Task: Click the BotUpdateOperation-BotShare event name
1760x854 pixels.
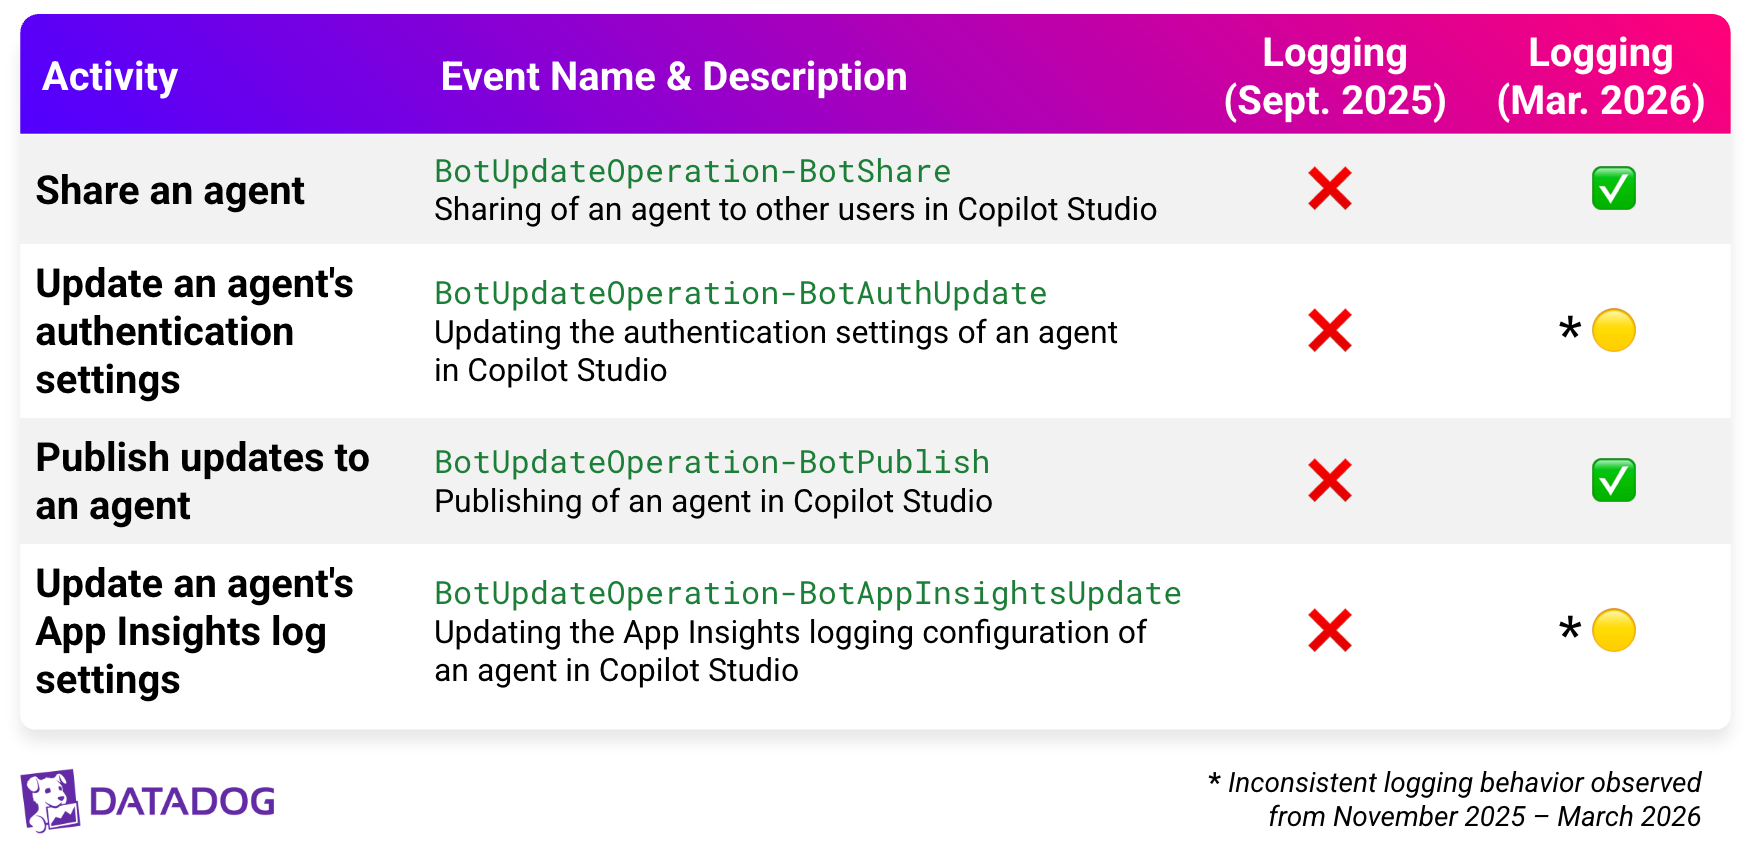Action: 692,172
